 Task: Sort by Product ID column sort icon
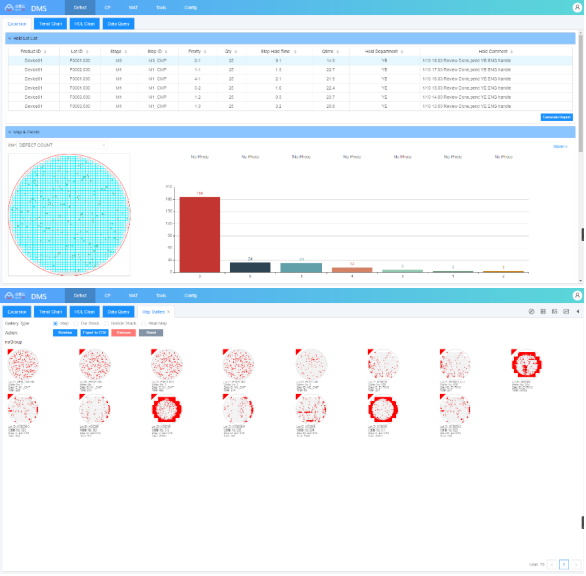click(x=45, y=52)
